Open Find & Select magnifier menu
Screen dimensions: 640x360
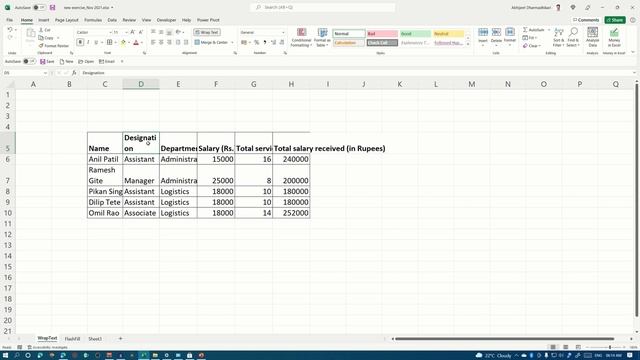[573, 38]
